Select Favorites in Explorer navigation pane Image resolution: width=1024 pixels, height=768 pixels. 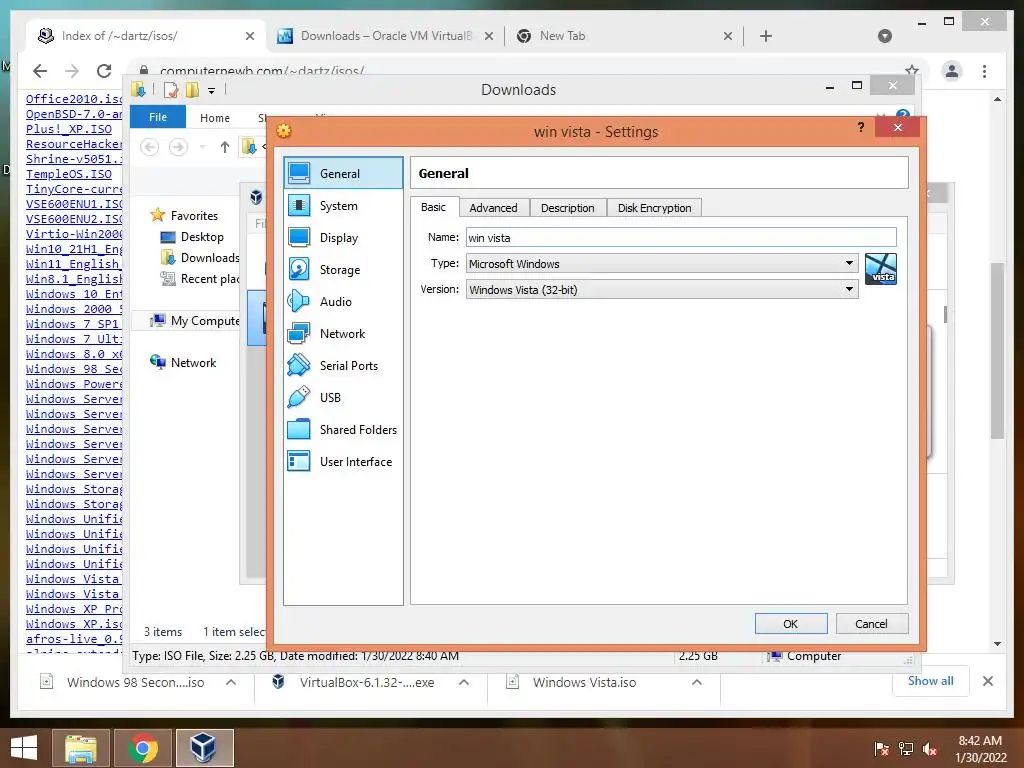click(194, 216)
